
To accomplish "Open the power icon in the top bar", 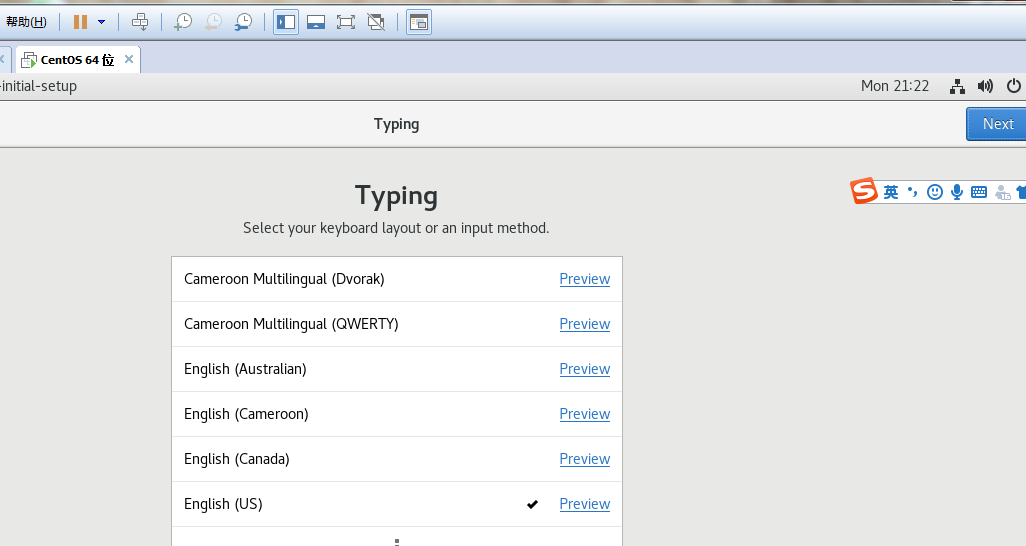I will 1014,86.
